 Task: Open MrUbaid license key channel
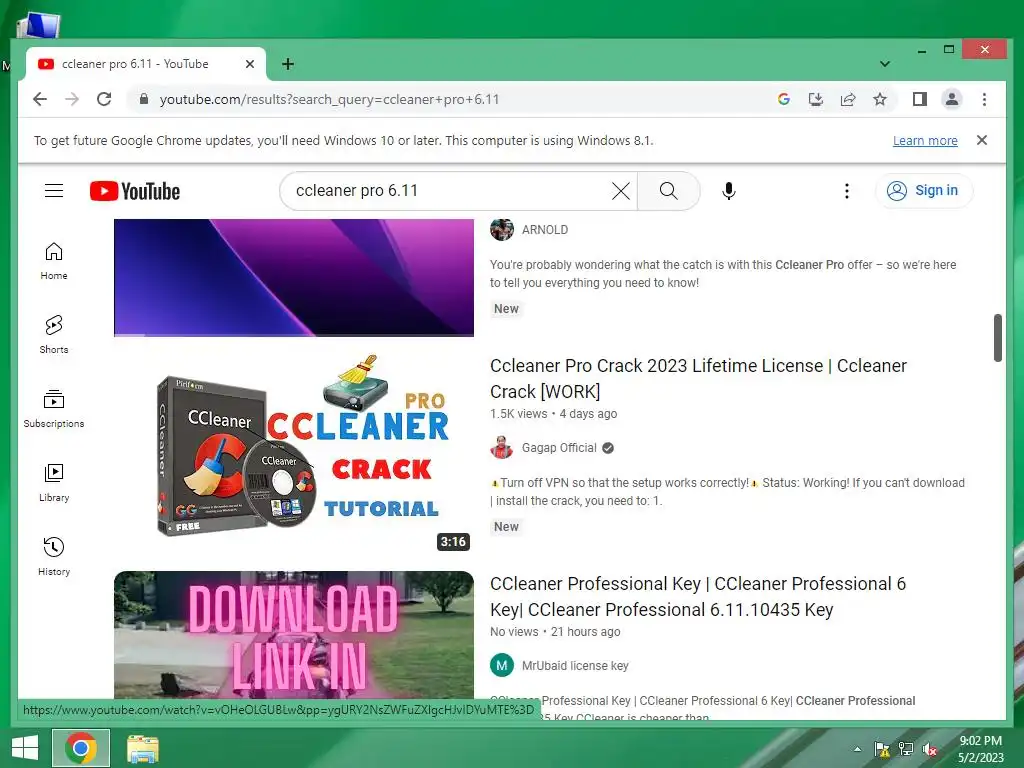coord(575,666)
